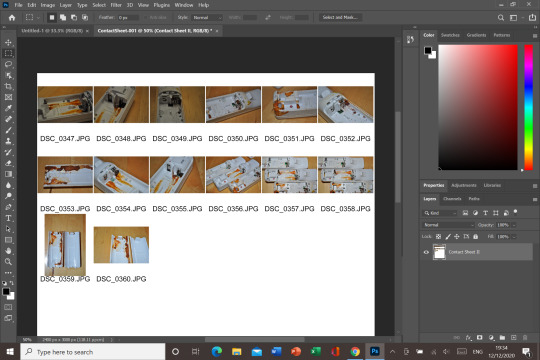The image size is (540, 360).
Task: Toggle lock image pixels
Action: pyautogui.click(x=448, y=237)
